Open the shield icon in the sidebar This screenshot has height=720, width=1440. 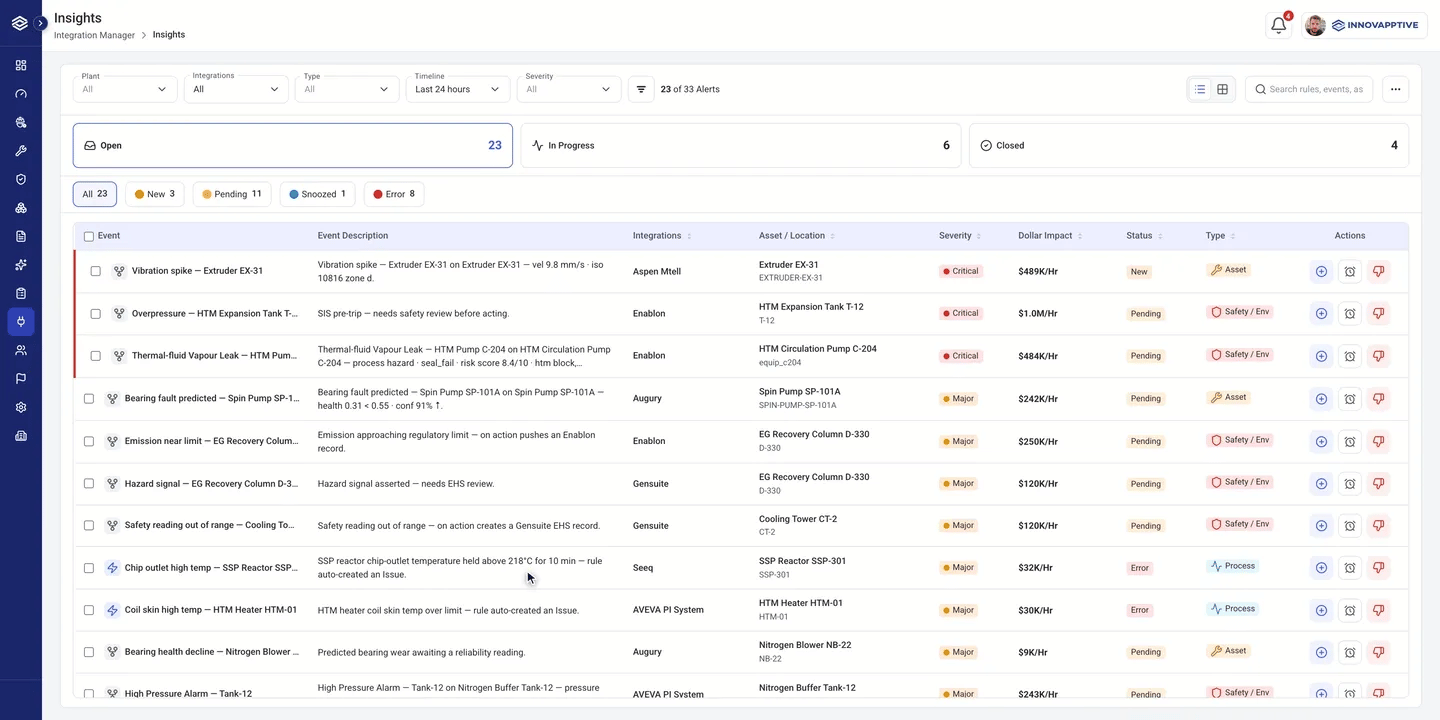[21, 179]
